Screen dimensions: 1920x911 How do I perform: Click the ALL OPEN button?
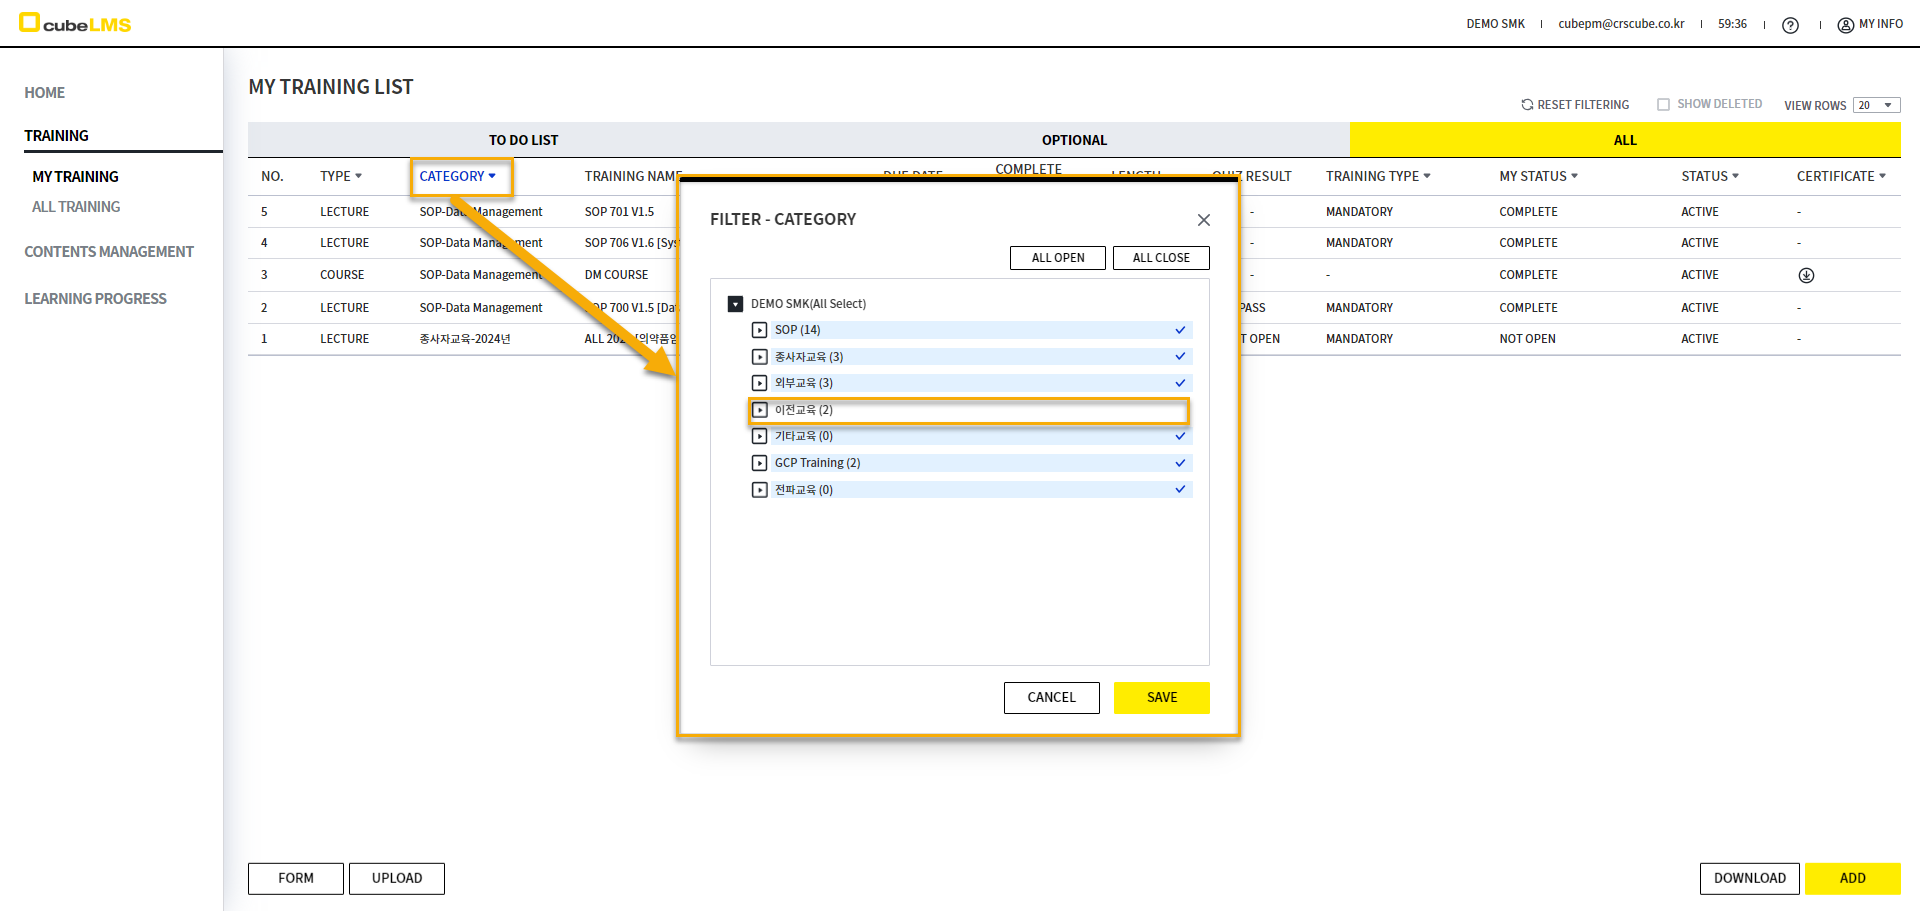click(1057, 258)
